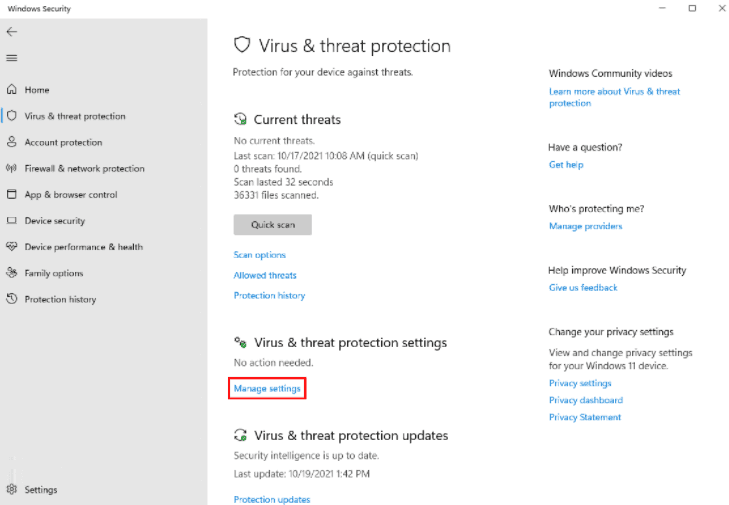Select Virus & threat protection sidebar item
The image size is (729, 505).
pos(75,116)
